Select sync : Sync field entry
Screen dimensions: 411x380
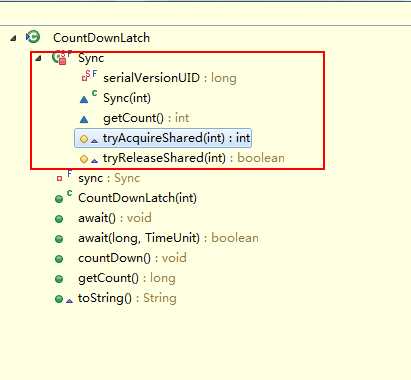coord(109,178)
